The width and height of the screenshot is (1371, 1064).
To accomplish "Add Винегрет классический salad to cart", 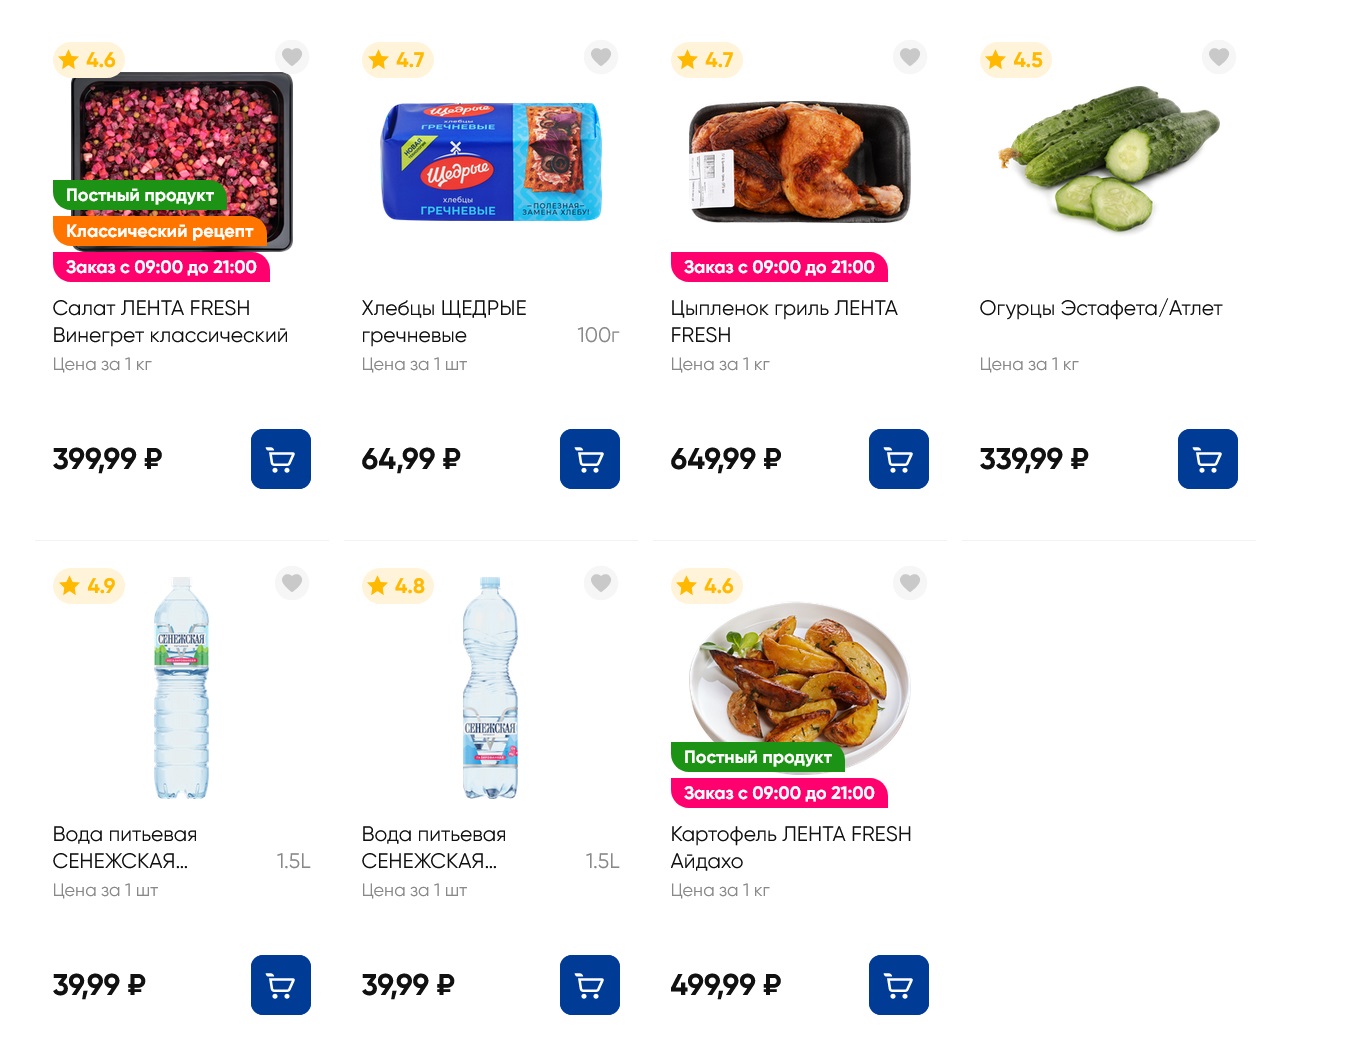I will [280, 459].
